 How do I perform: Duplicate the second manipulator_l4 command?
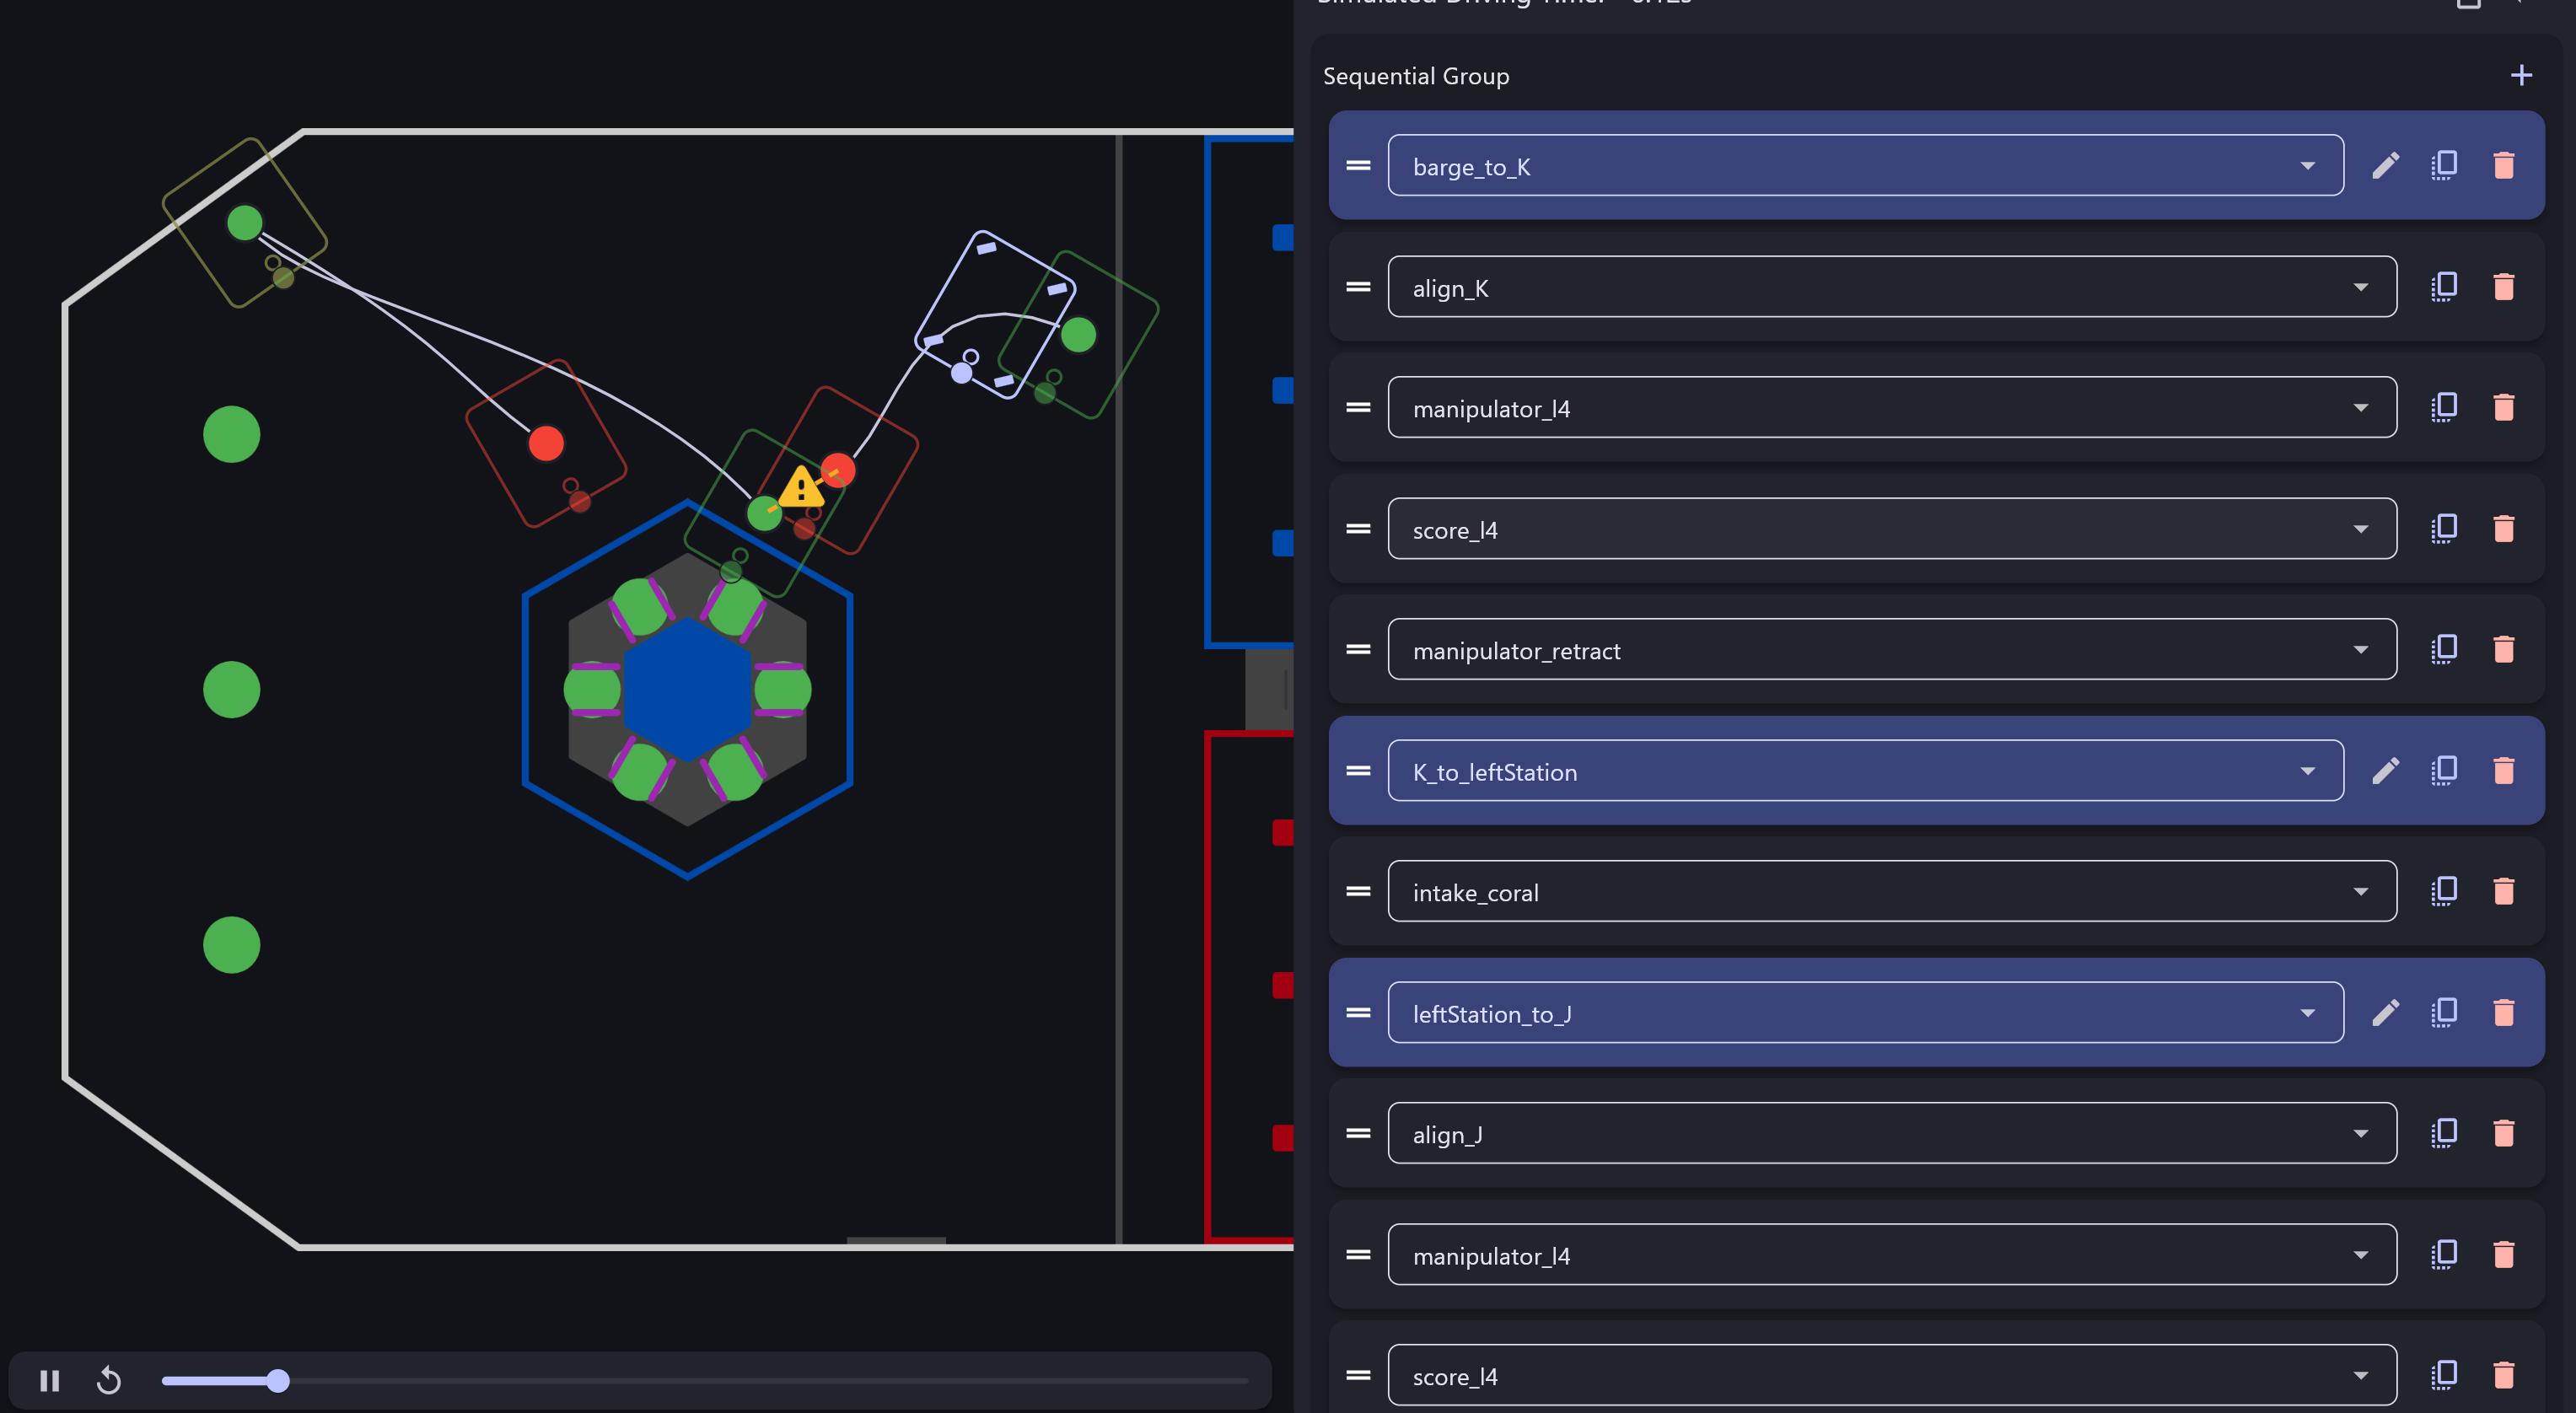point(2444,1254)
